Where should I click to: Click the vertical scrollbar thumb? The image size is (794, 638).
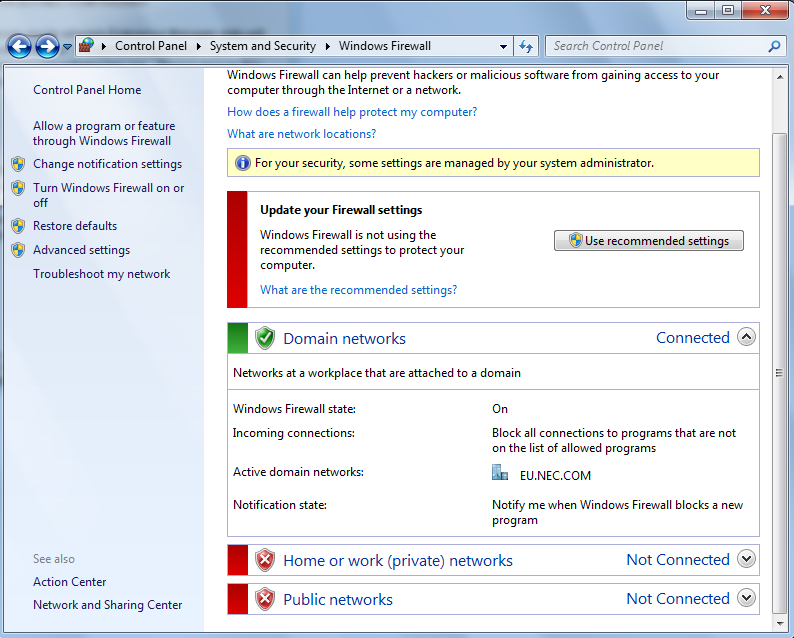coord(780,373)
